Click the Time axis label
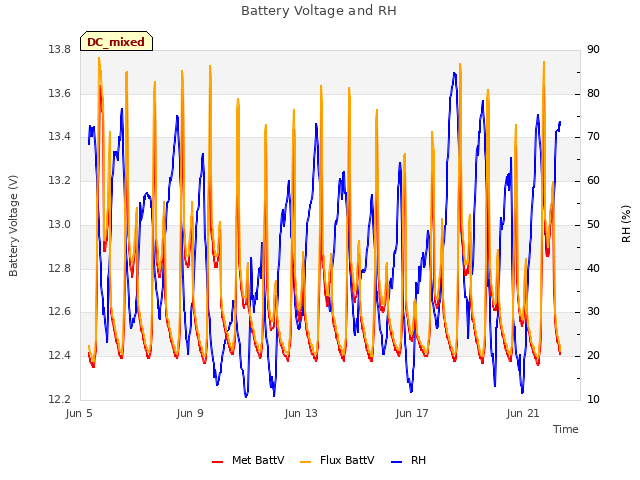Screen dimensions: 640x480 566,429
